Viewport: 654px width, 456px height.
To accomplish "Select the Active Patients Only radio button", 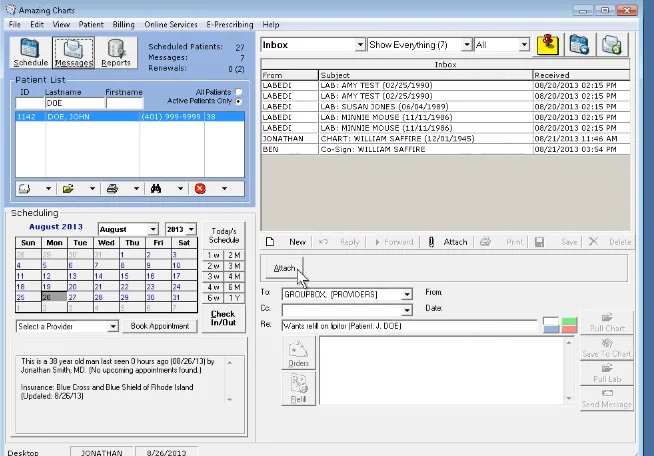I will pyautogui.click(x=239, y=101).
